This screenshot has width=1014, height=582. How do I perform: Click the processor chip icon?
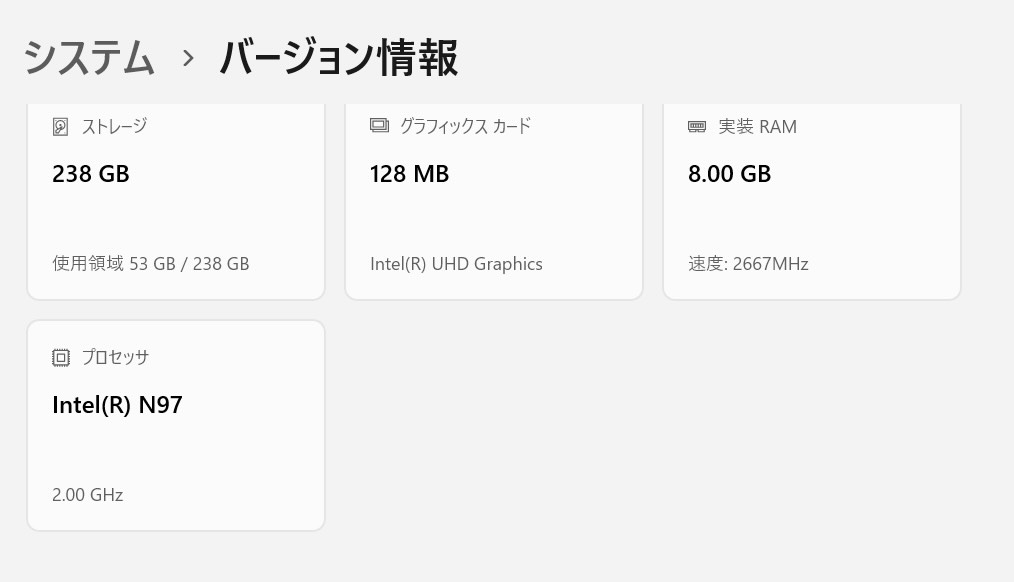(x=61, y=357)
